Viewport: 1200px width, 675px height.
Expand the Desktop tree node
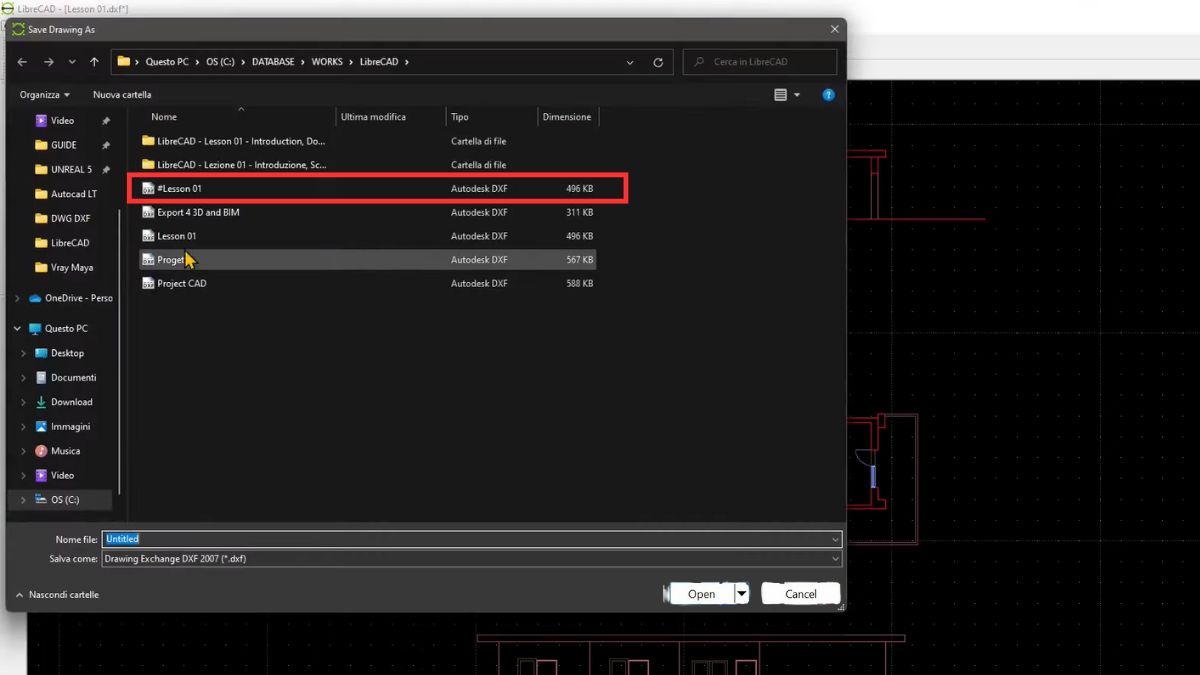point(24,353)
